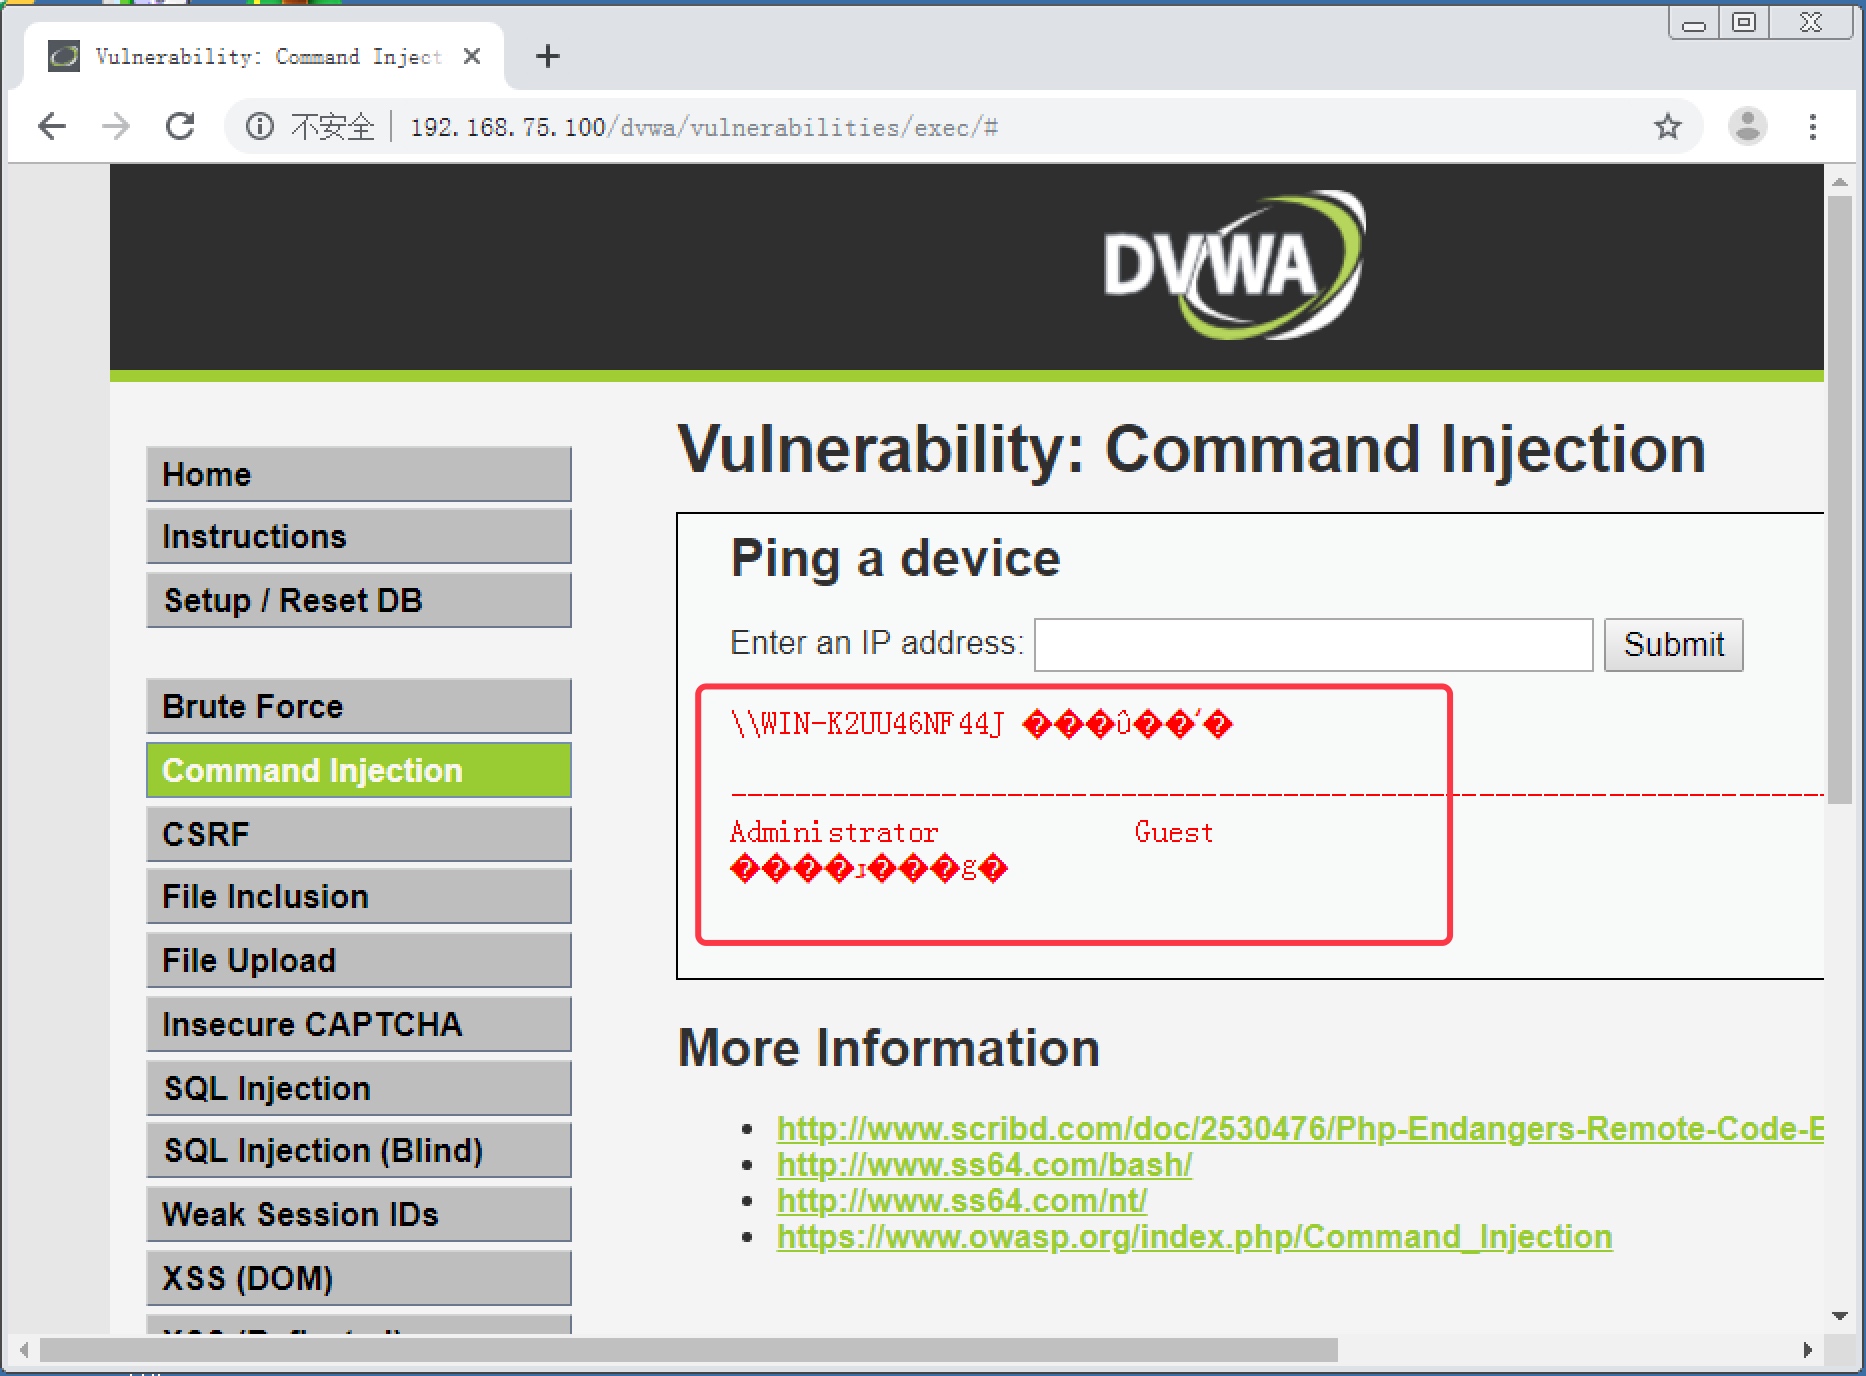Viewport: 1866px width, 1376px height.
Task: Go to SQL Injection
Action: coord(359,1088)
